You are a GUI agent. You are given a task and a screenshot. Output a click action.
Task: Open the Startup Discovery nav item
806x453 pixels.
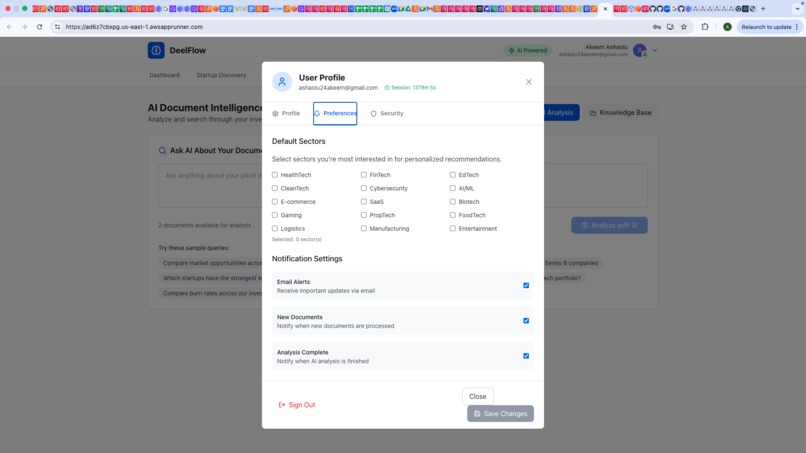click(221, 75)
